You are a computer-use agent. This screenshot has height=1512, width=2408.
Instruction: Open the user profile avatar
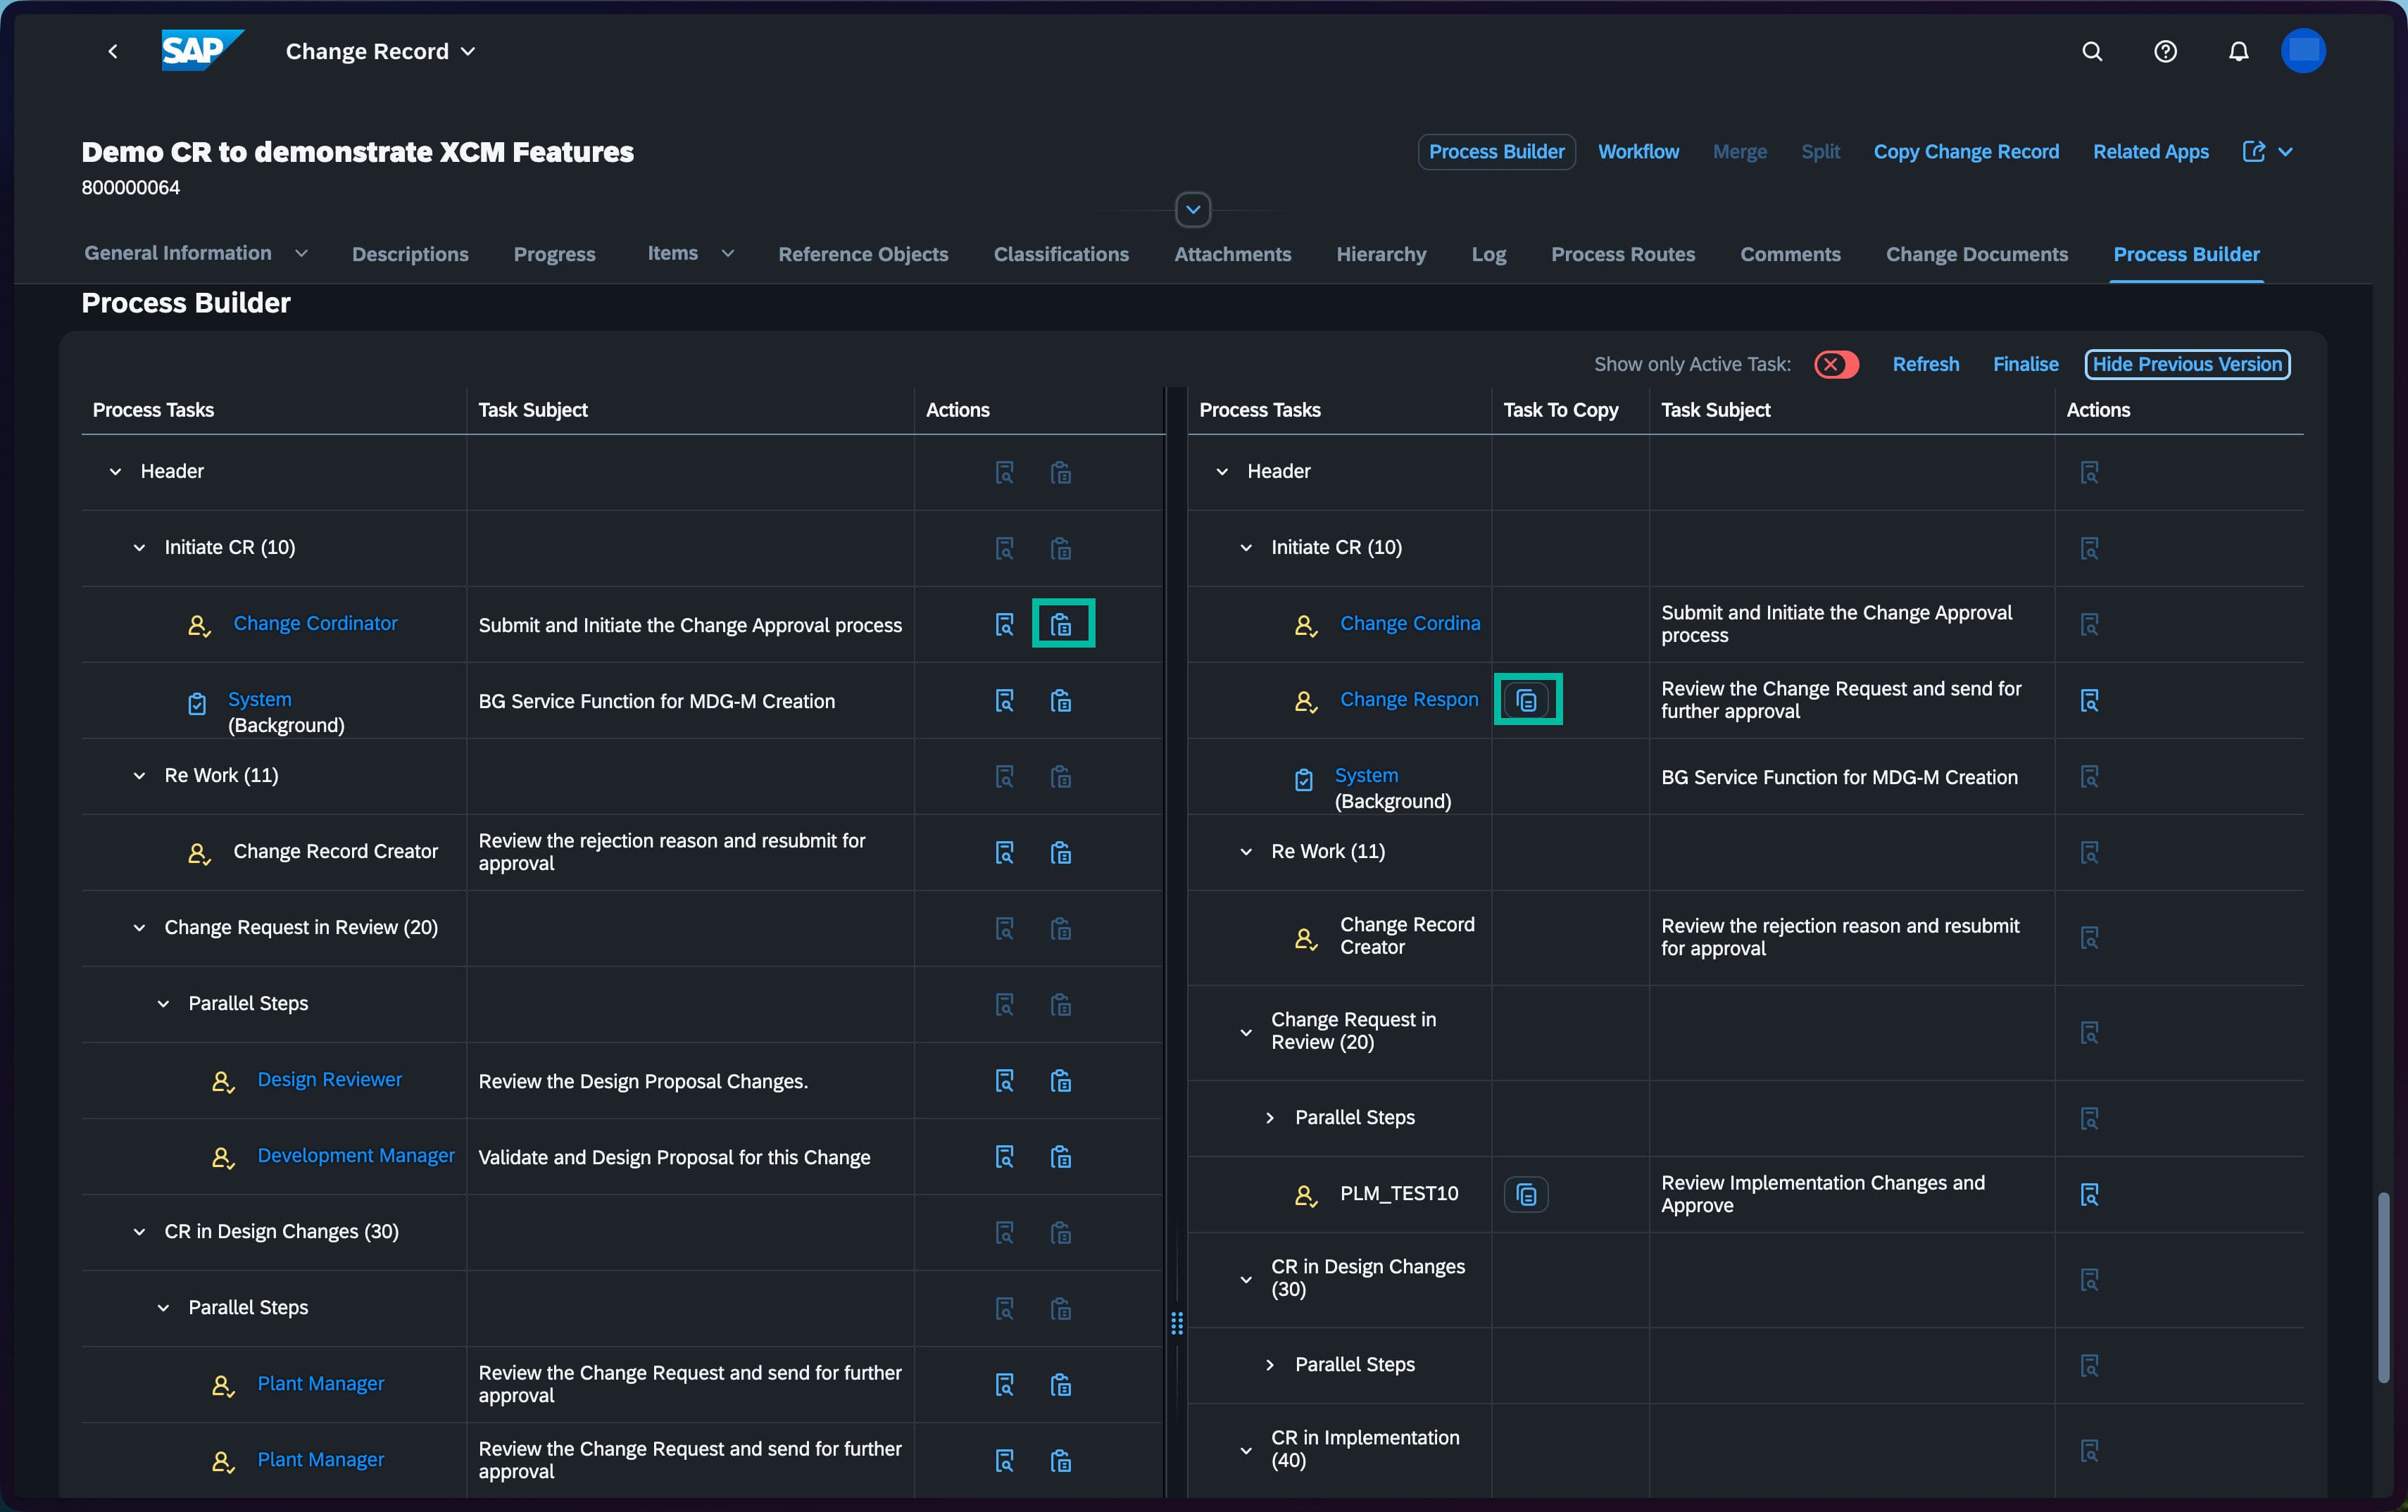[2303, 51]
